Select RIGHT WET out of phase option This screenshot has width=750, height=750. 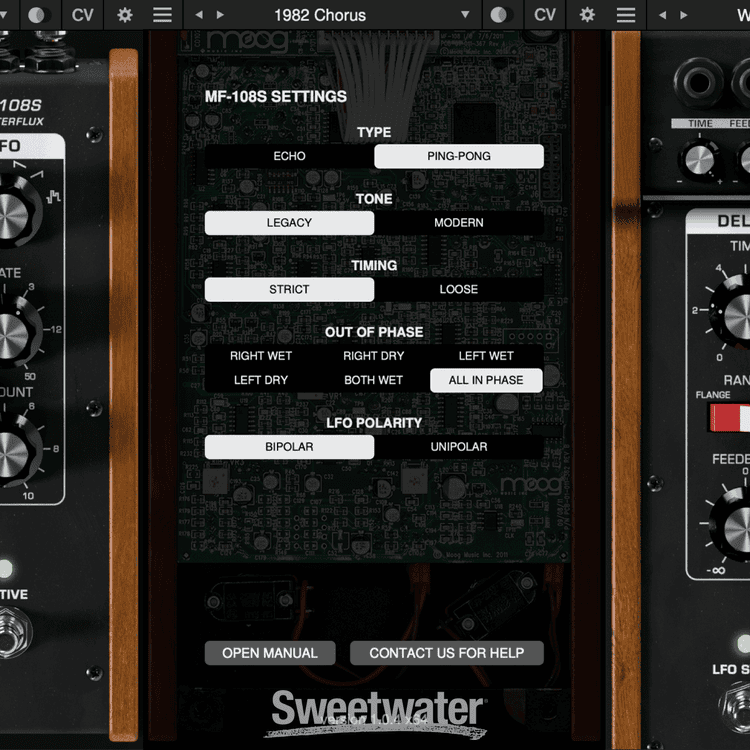pyautogui.click(x=261, y=356)
